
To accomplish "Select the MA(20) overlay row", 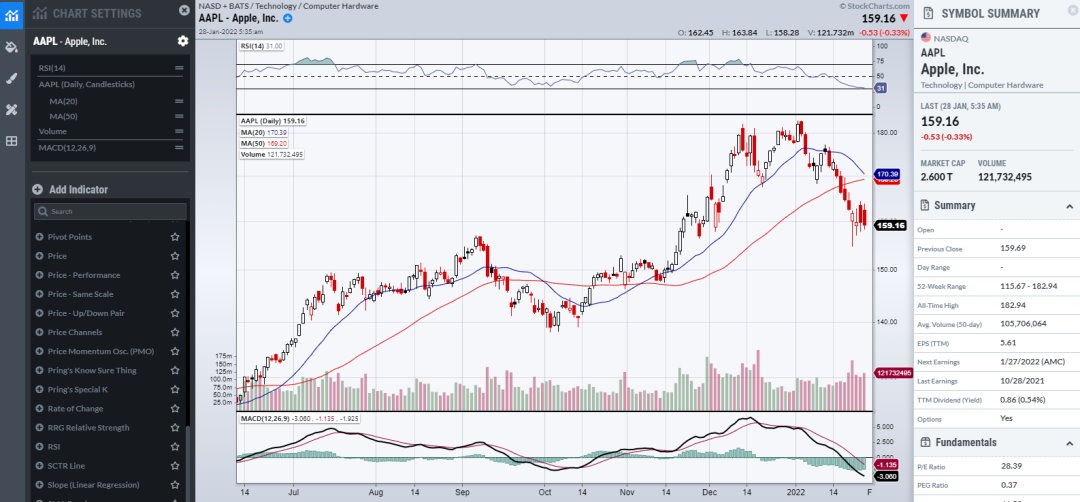I will [110, 101].
